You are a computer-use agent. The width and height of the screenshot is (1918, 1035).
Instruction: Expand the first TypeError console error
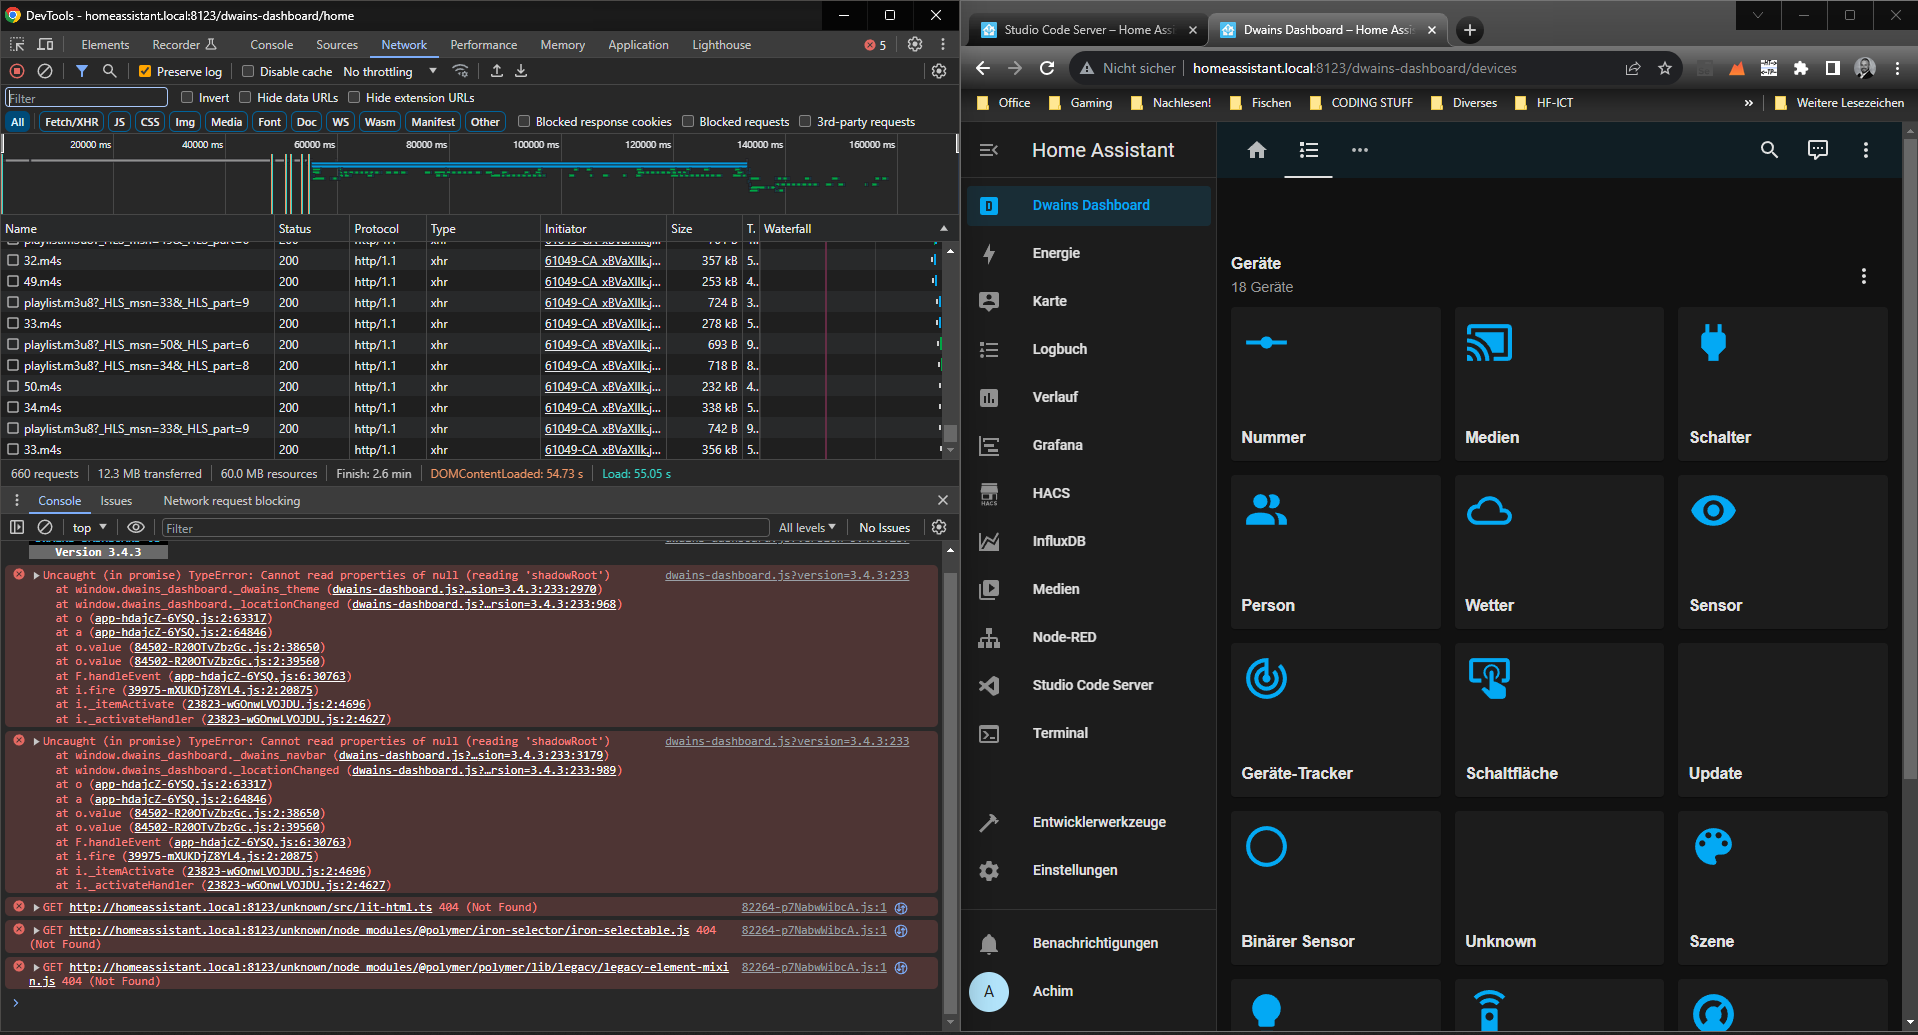pos(36,574)
